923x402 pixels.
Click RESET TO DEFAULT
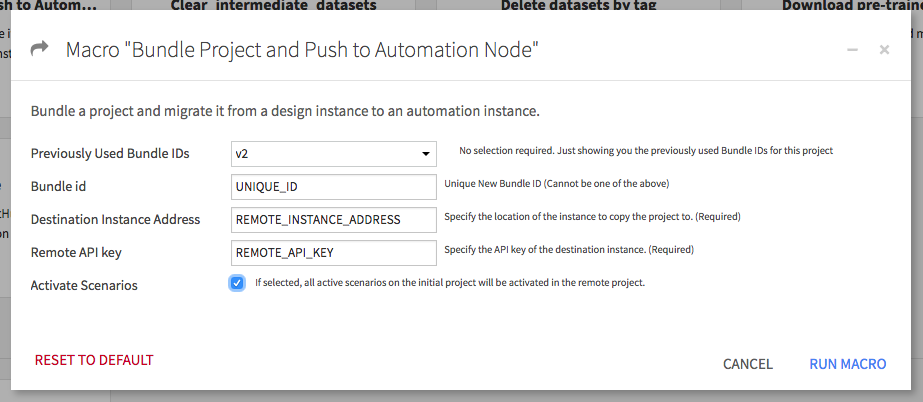(94, 360)
